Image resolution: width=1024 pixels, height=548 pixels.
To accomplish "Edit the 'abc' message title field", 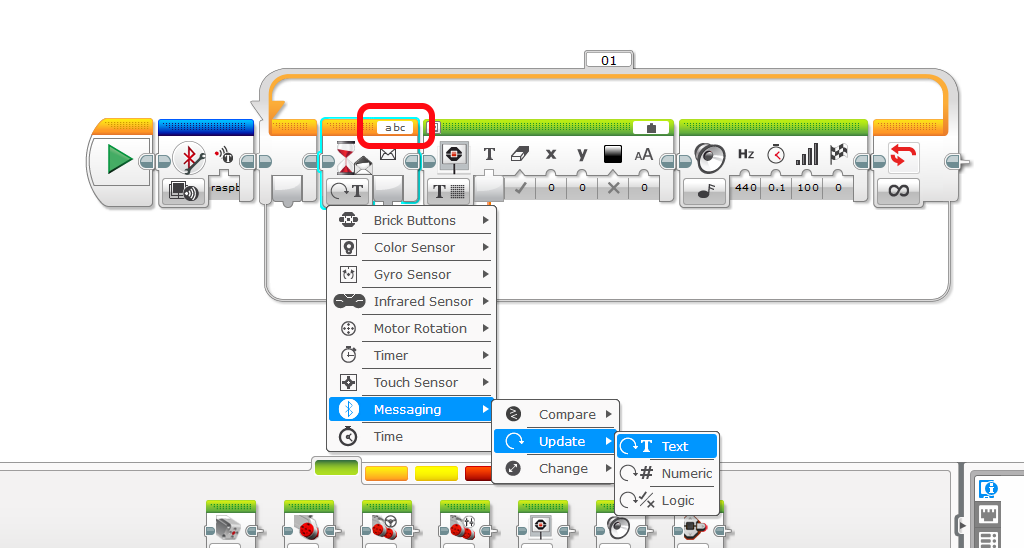I will [395, 127].
